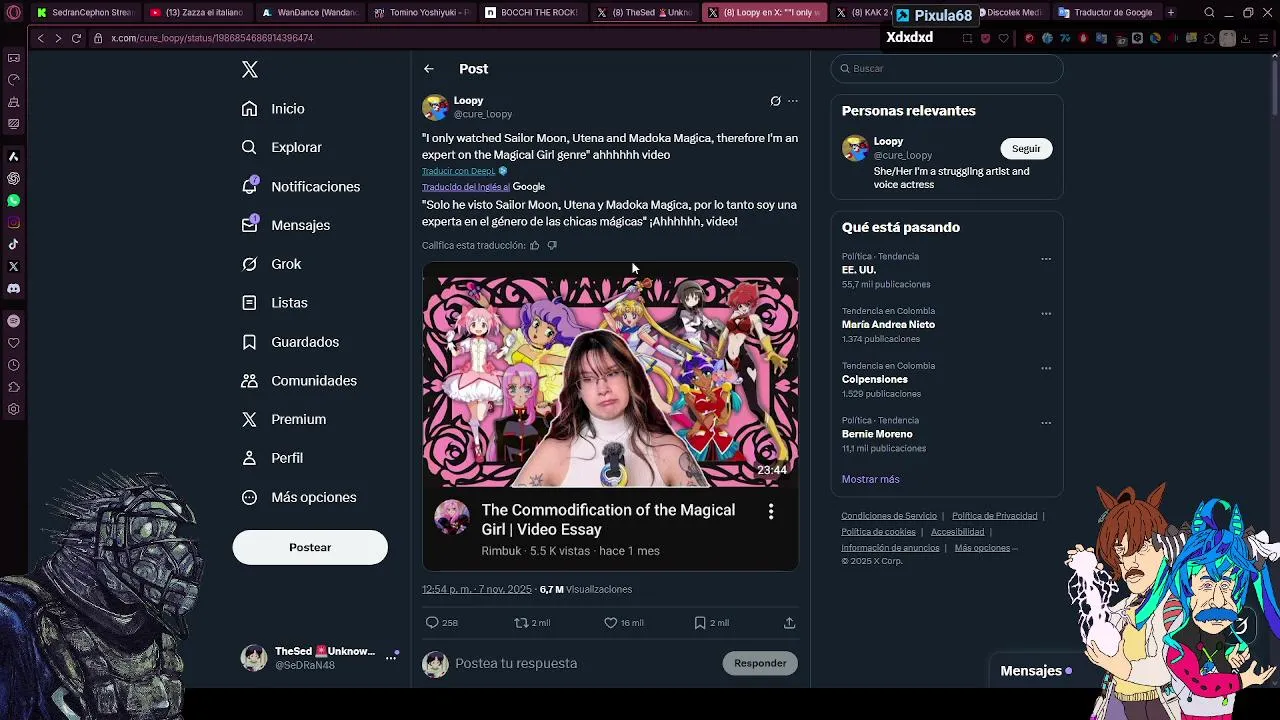1280x720 pixels.
Task: Switch to the Zazza el italiano YouTube tab
Action: click(x=198, y=13)
